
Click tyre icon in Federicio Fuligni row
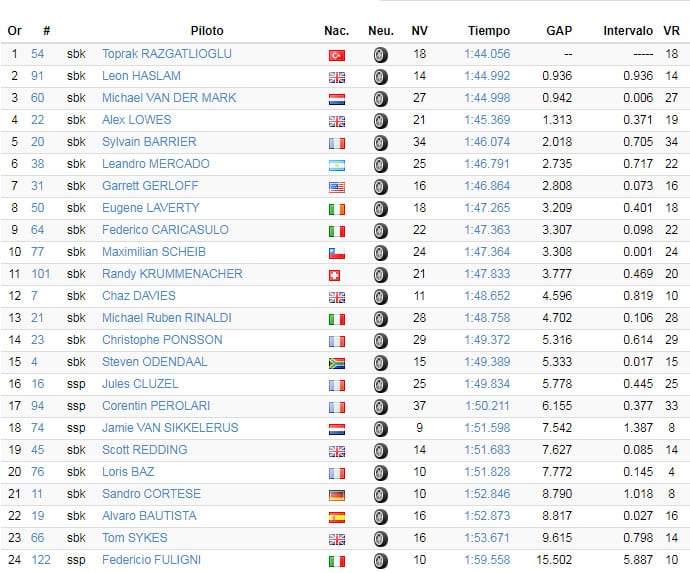click(380, 561)
